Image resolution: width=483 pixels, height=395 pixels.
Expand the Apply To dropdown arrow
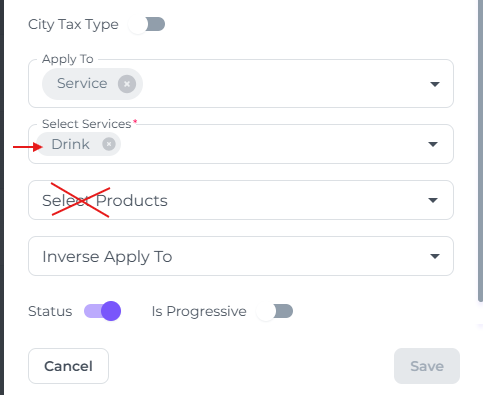(x=435, y=84)
